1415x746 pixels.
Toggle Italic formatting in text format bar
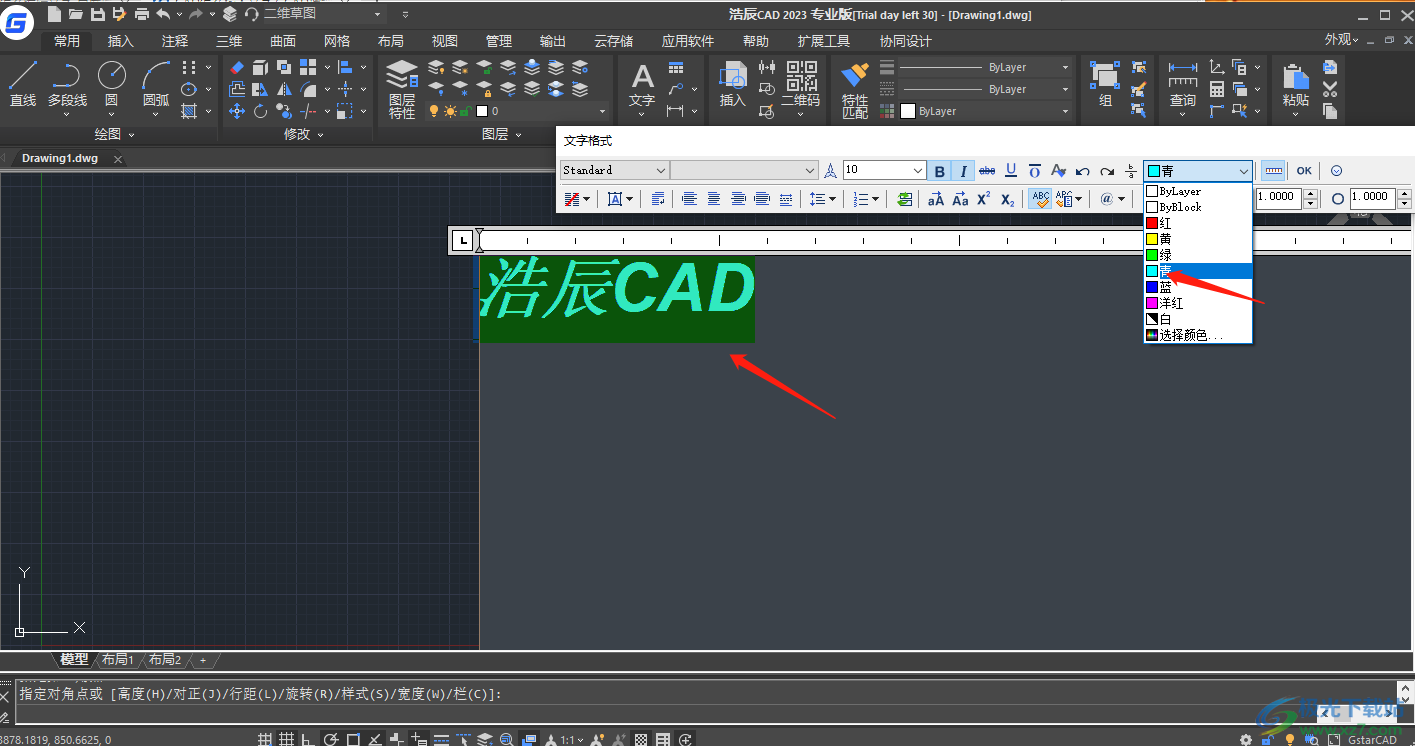pos(963,171)
